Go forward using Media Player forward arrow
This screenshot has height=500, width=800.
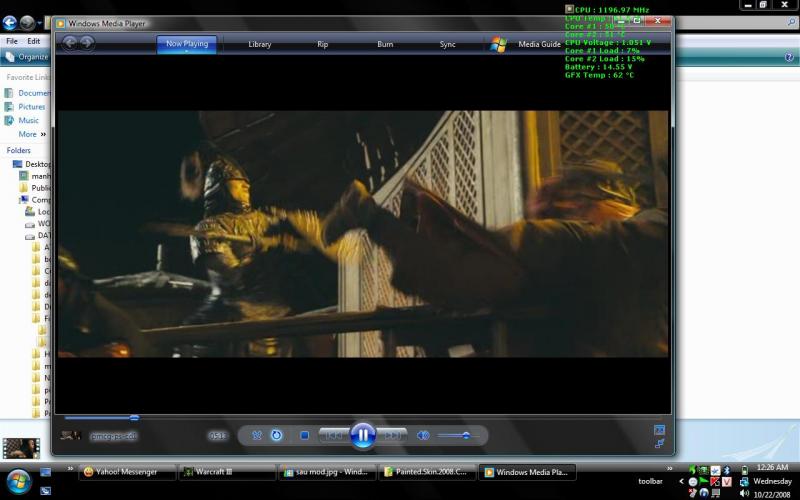click(87, 43)
